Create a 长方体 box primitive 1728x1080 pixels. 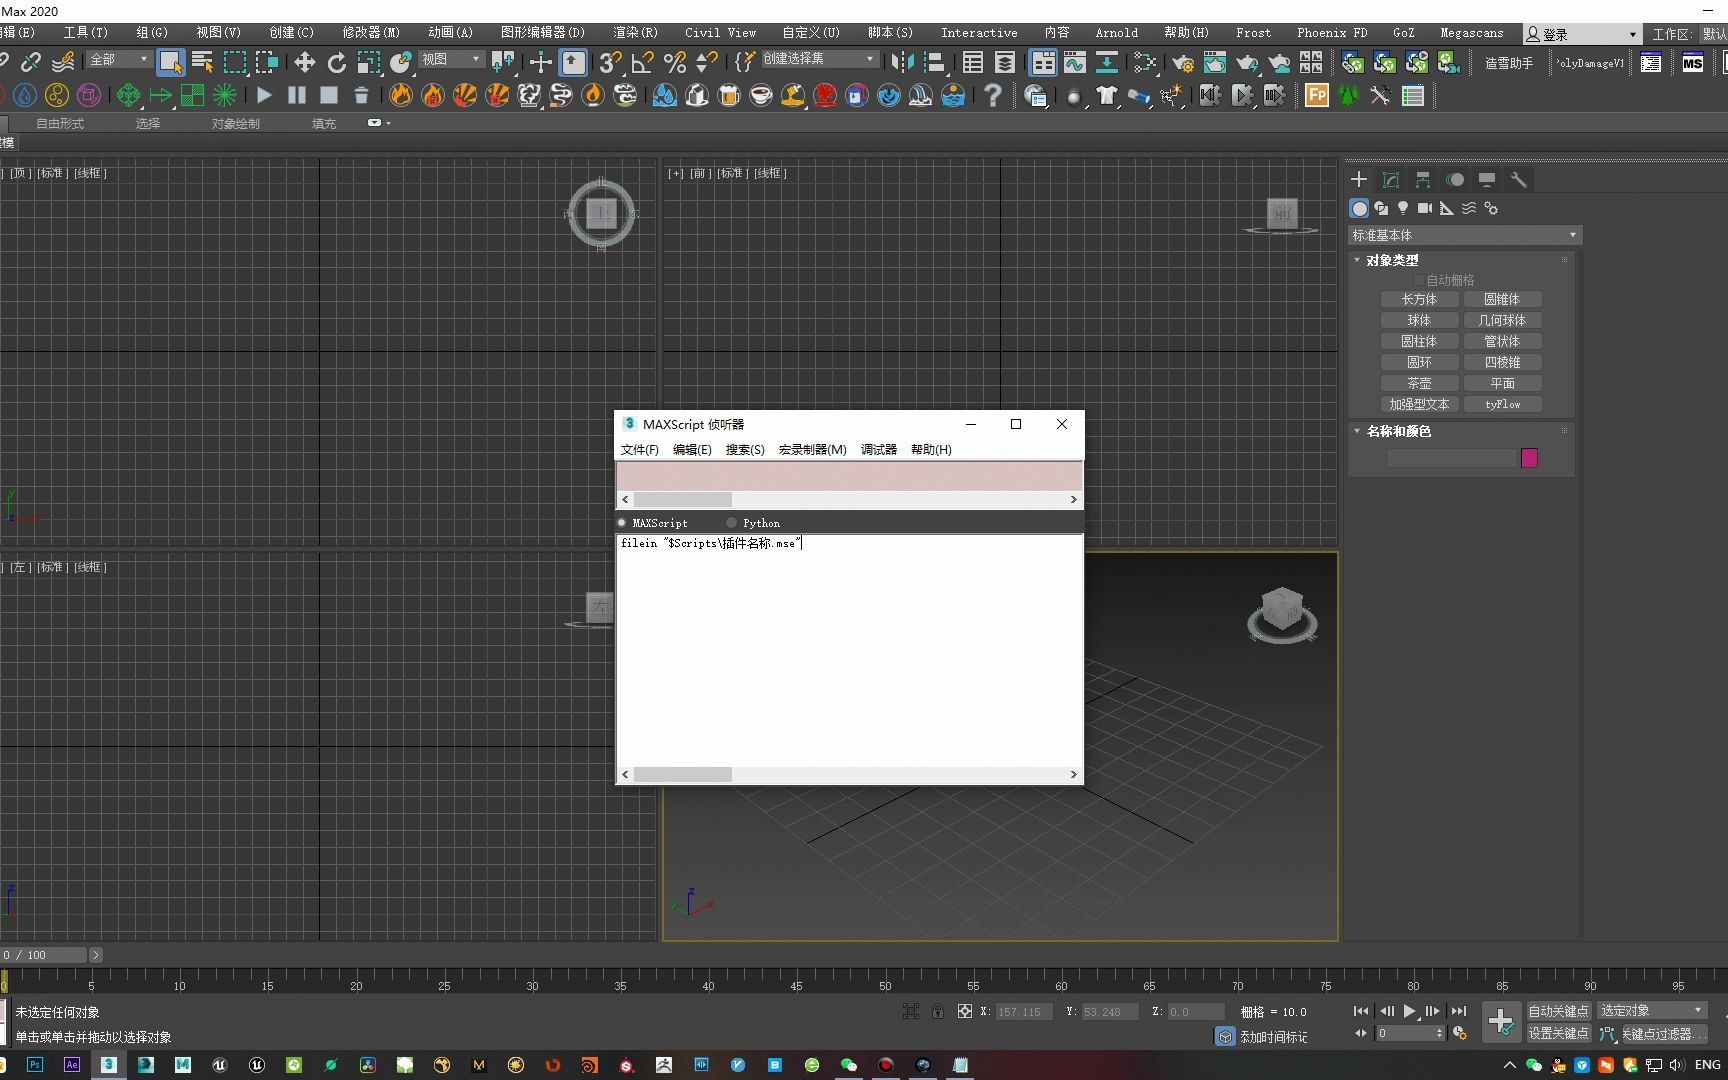1419,299
